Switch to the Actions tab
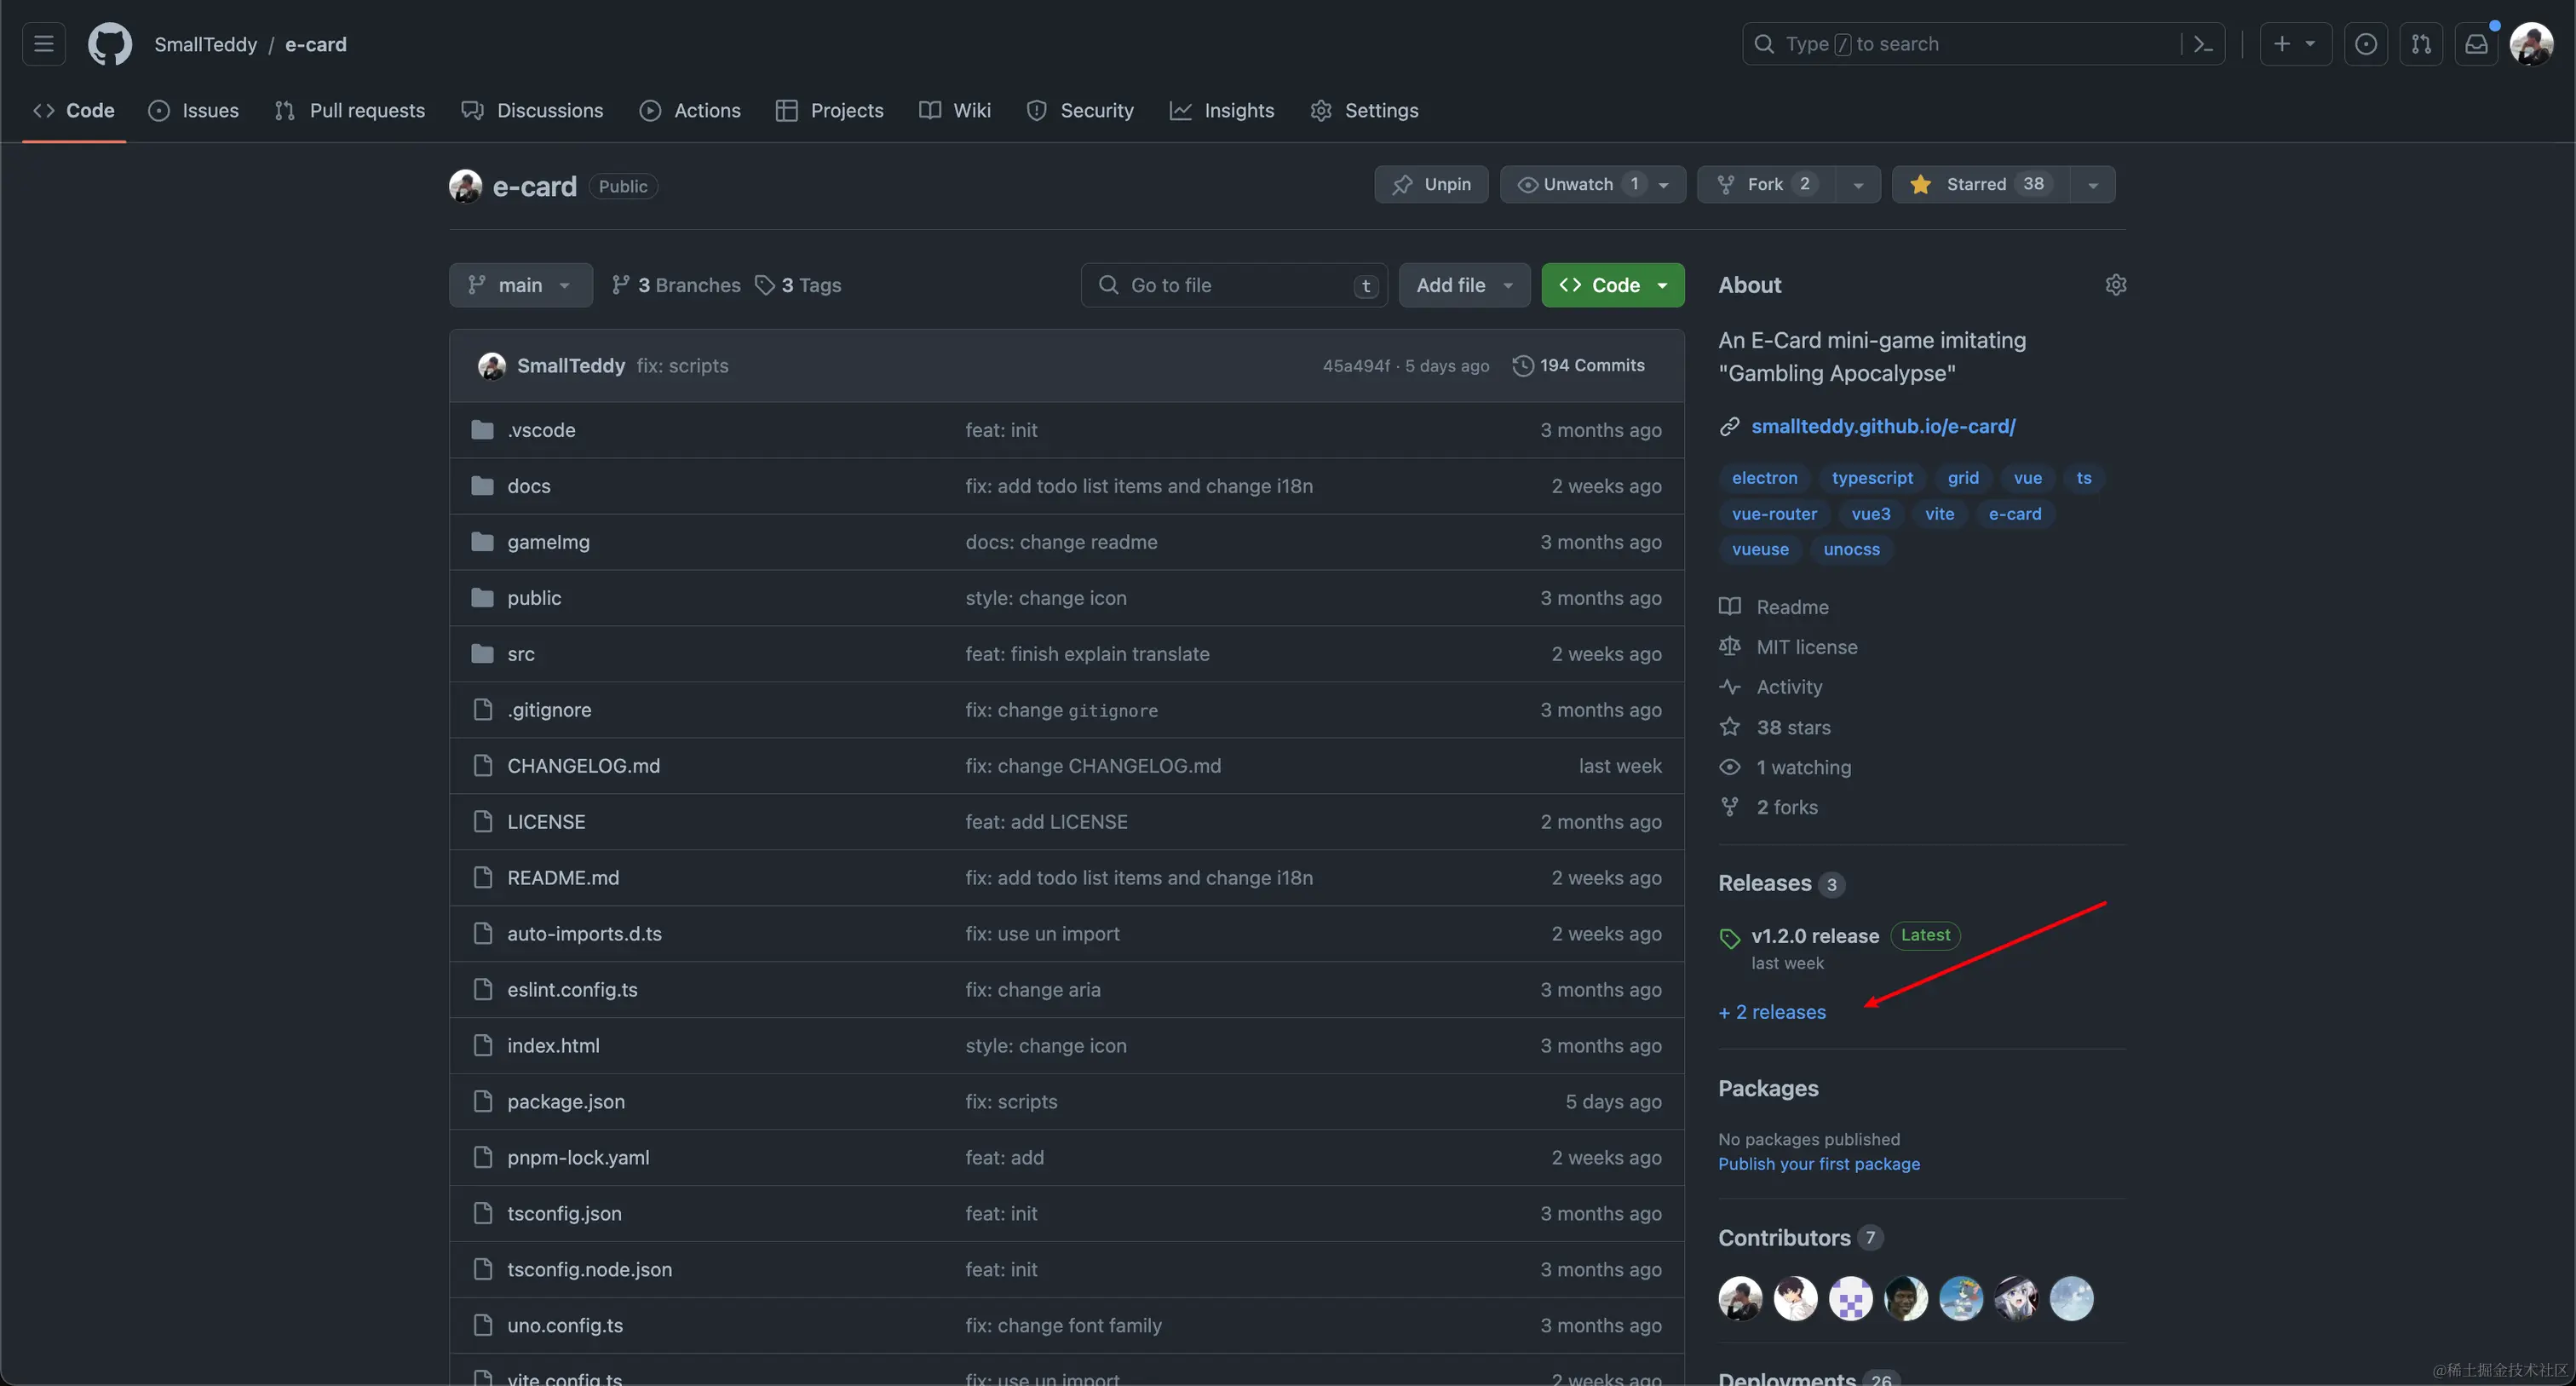Viewport: 2576px width, 1386px height. (690, 110)
